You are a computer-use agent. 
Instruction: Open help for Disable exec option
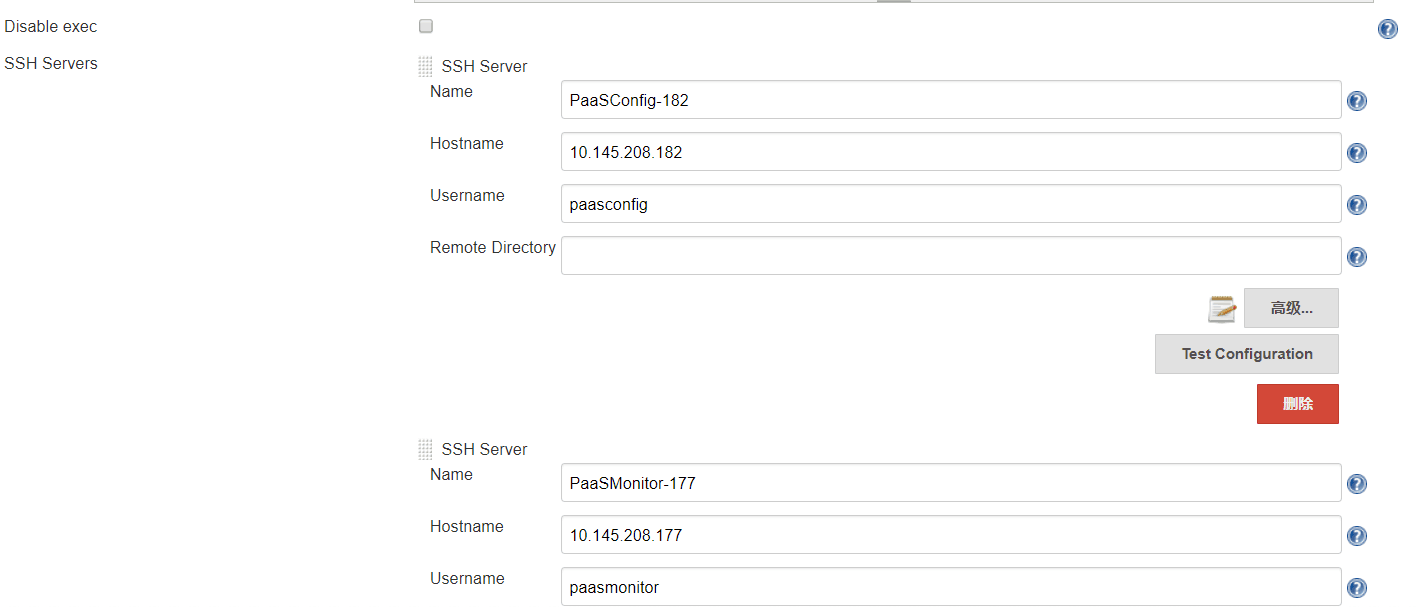click(1388, 29)
